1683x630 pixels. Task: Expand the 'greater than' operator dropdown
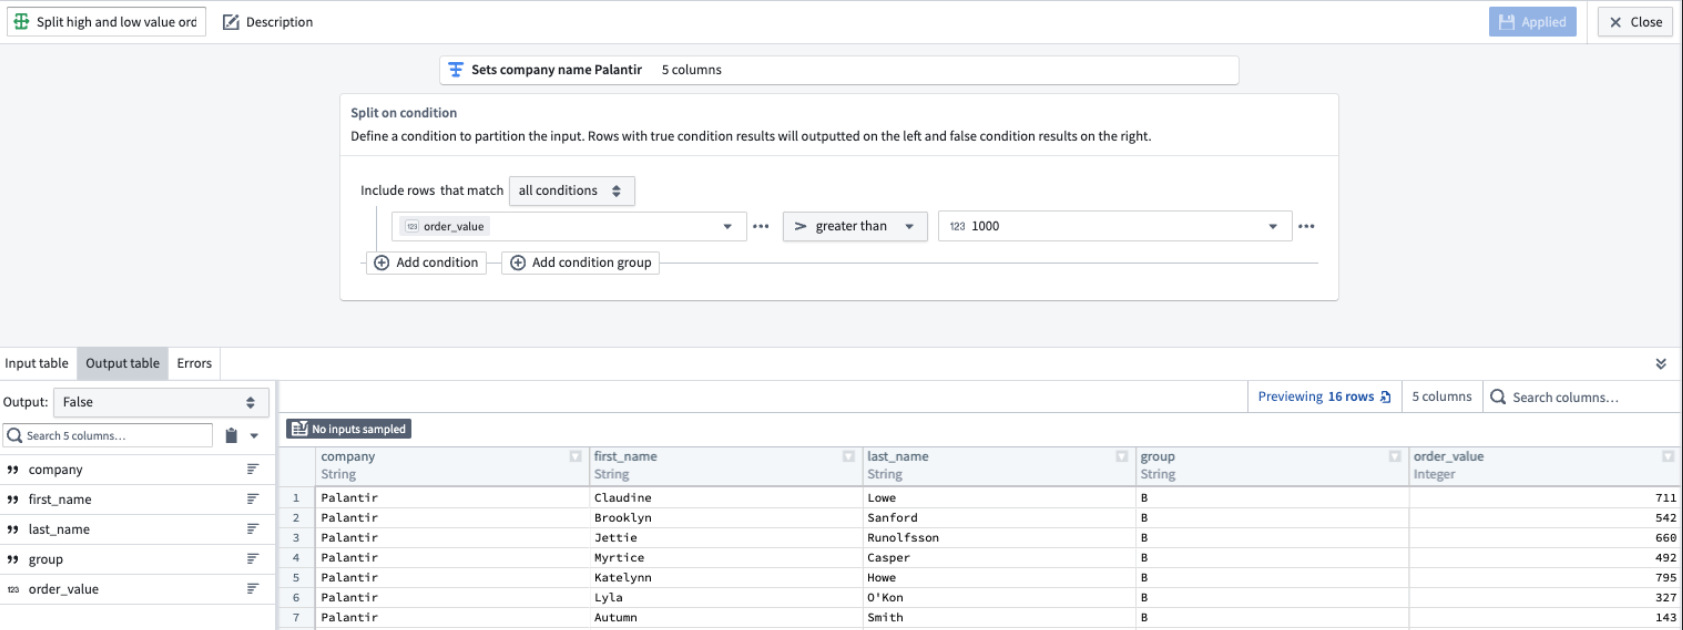pos(854,226)
